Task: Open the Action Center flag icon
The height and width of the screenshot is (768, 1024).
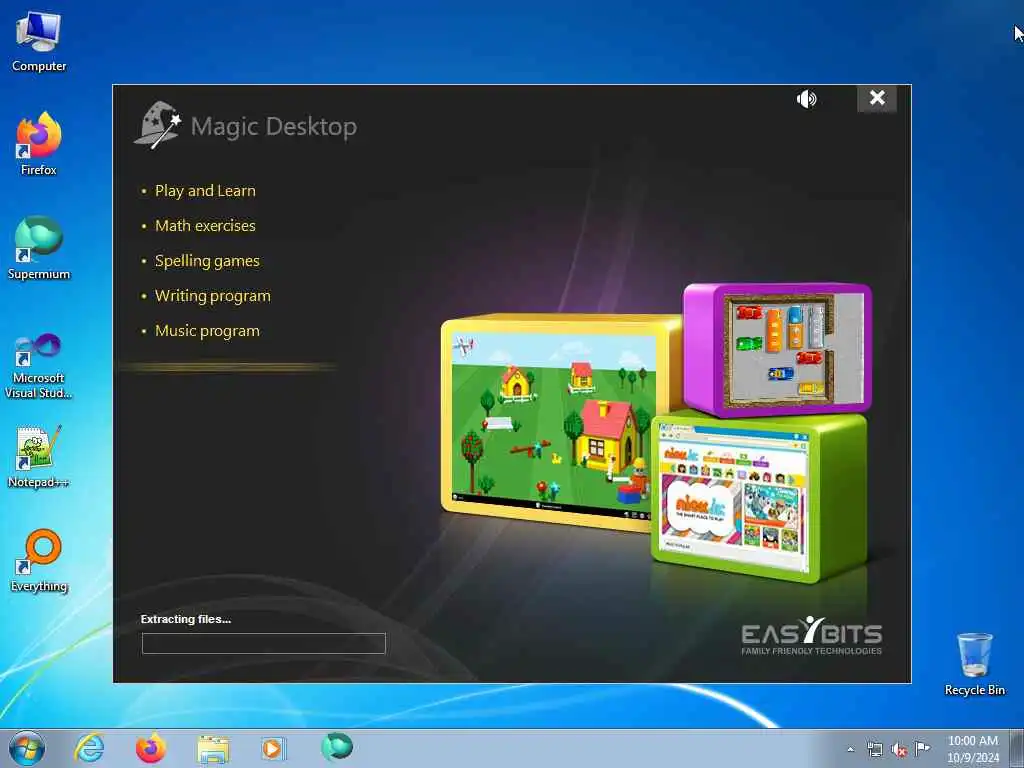Action: click(x=922, y=748)
